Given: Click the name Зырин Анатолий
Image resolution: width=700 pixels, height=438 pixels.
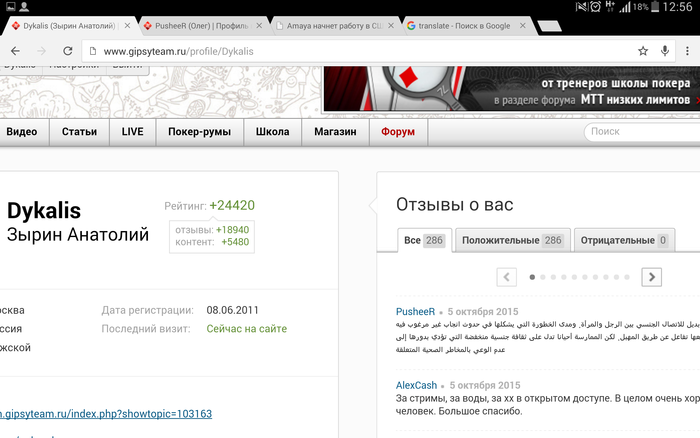Looking at the screenshot, I should coord(78,235).
